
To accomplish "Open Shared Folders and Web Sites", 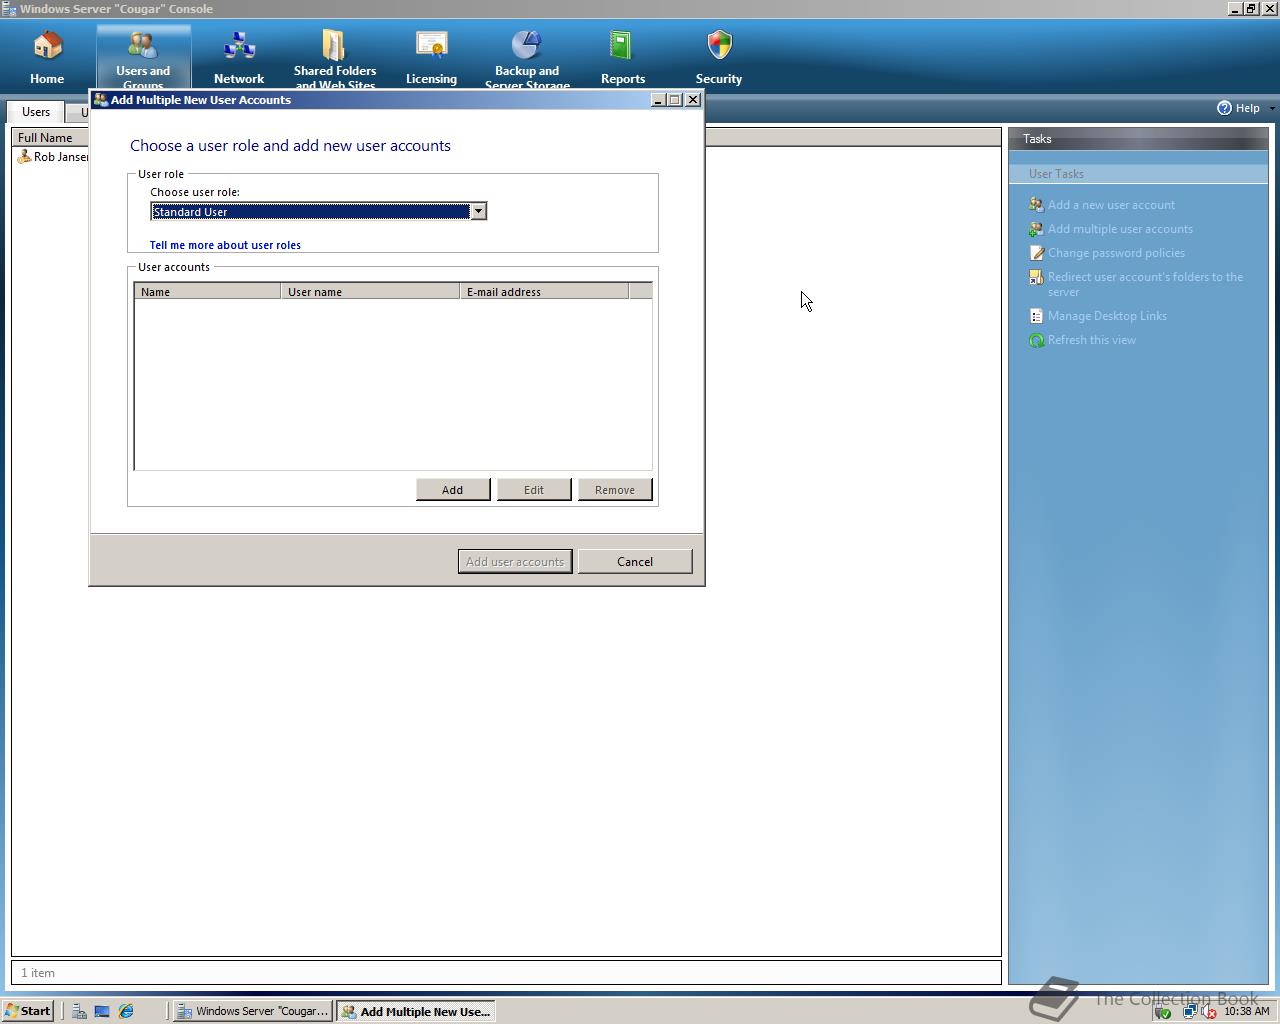I will pyautogui.click(x=334, y=46).
